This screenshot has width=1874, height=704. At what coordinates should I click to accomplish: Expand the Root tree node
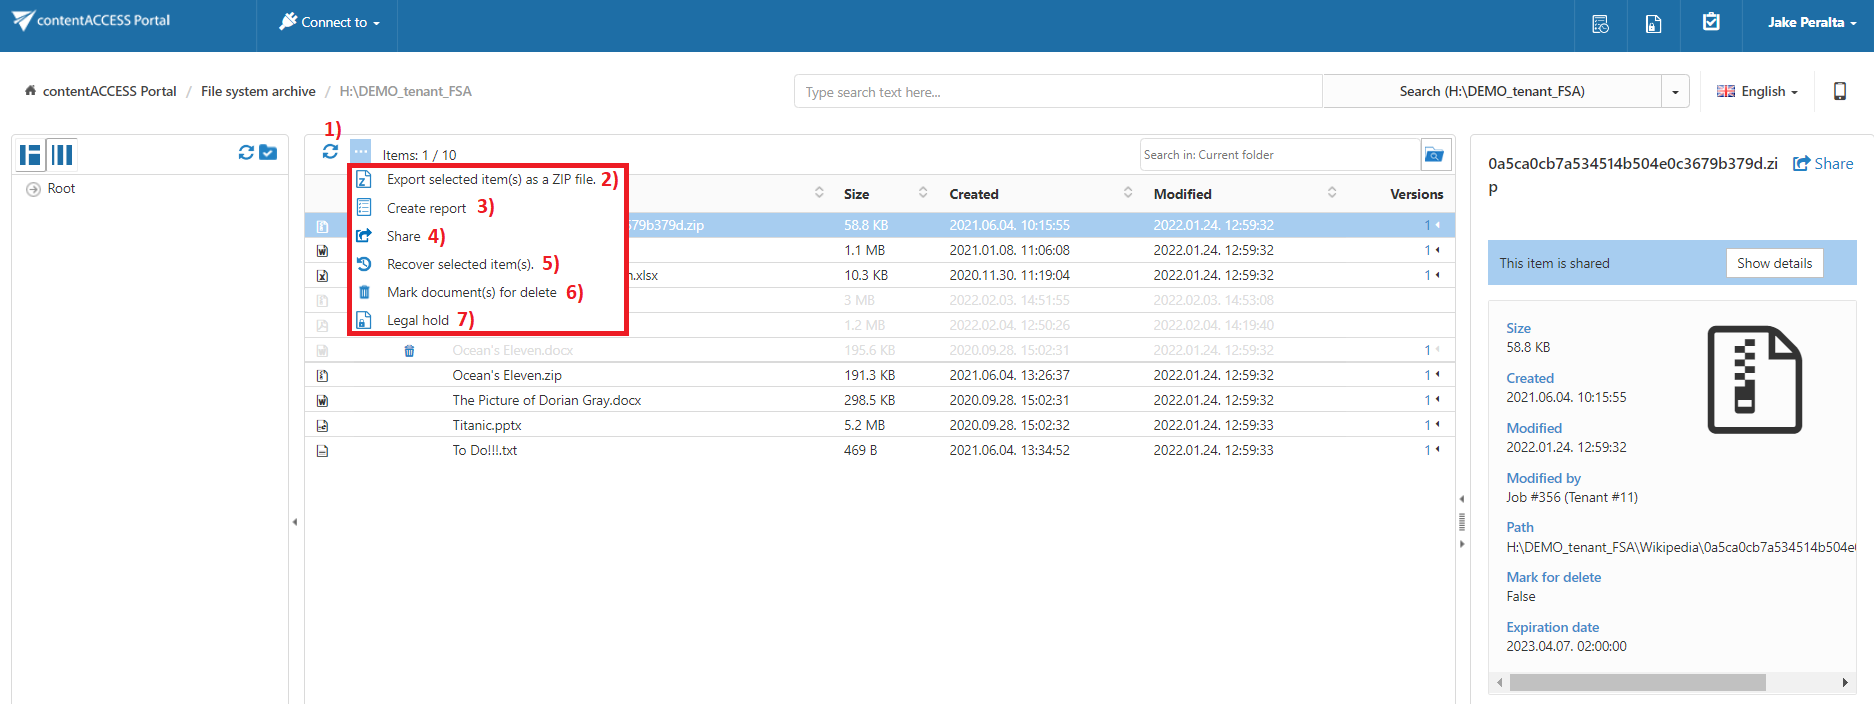[x=33, y=189]
